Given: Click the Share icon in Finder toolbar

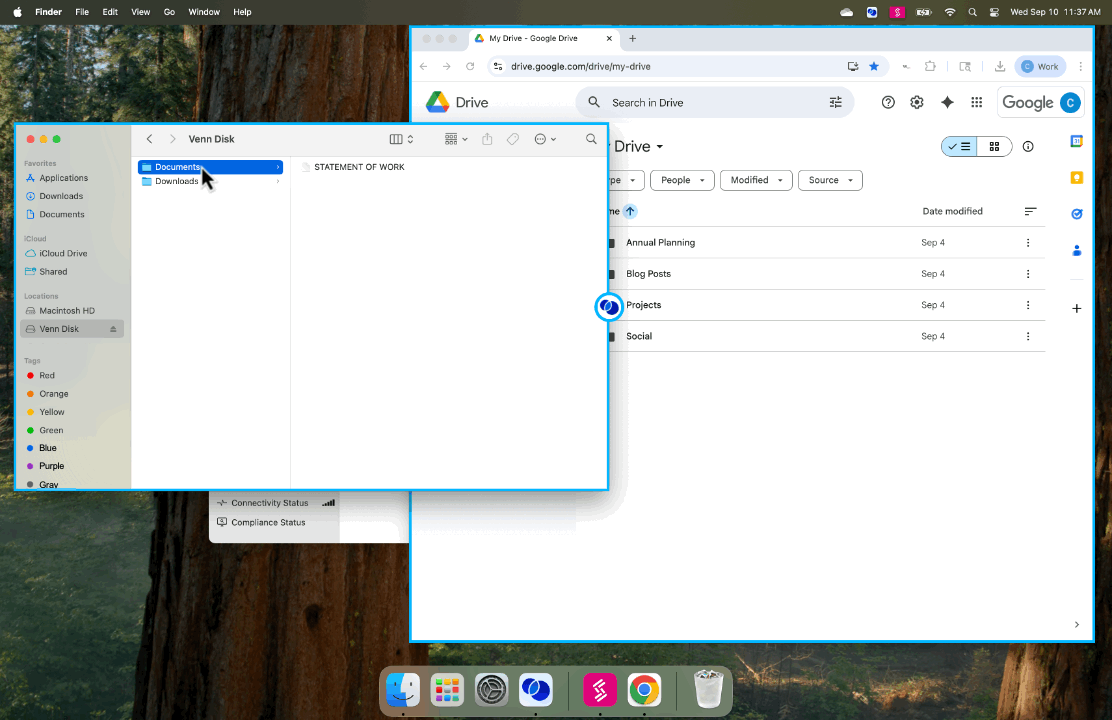Looking at the screenshot, I should [487, 139].
